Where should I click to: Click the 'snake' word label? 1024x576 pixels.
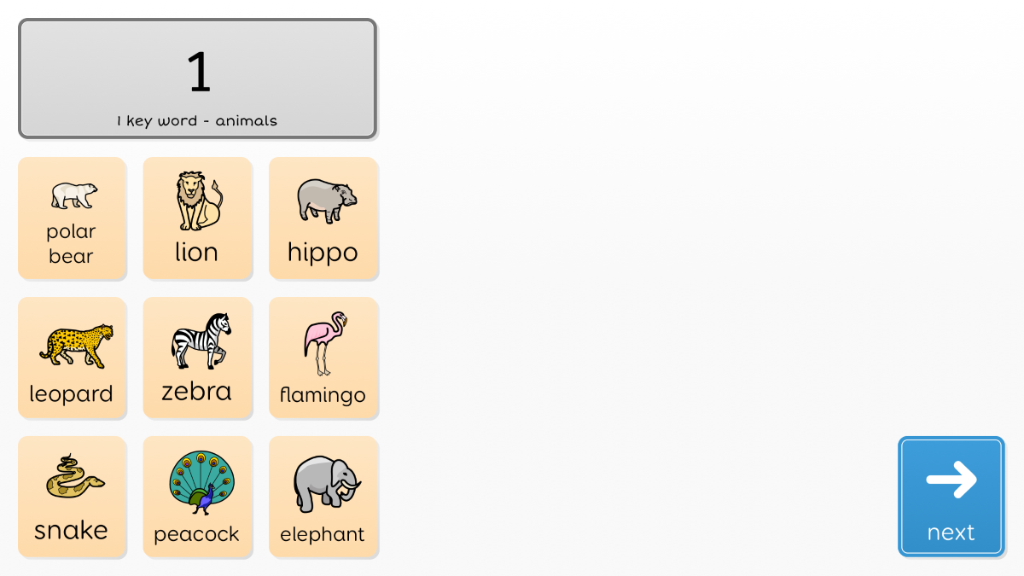[x=71, y=530]
